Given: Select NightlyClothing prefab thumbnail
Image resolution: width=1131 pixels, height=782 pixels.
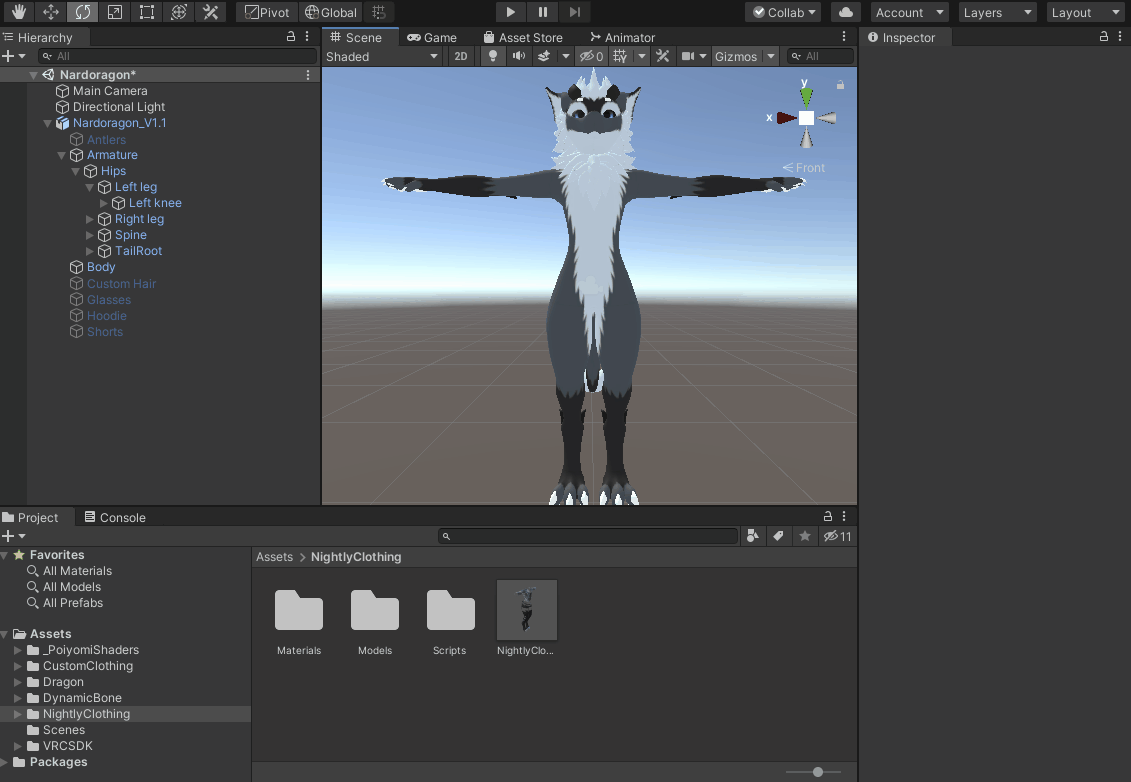Looking at the screenshot, I should click(x=527, y=610).
